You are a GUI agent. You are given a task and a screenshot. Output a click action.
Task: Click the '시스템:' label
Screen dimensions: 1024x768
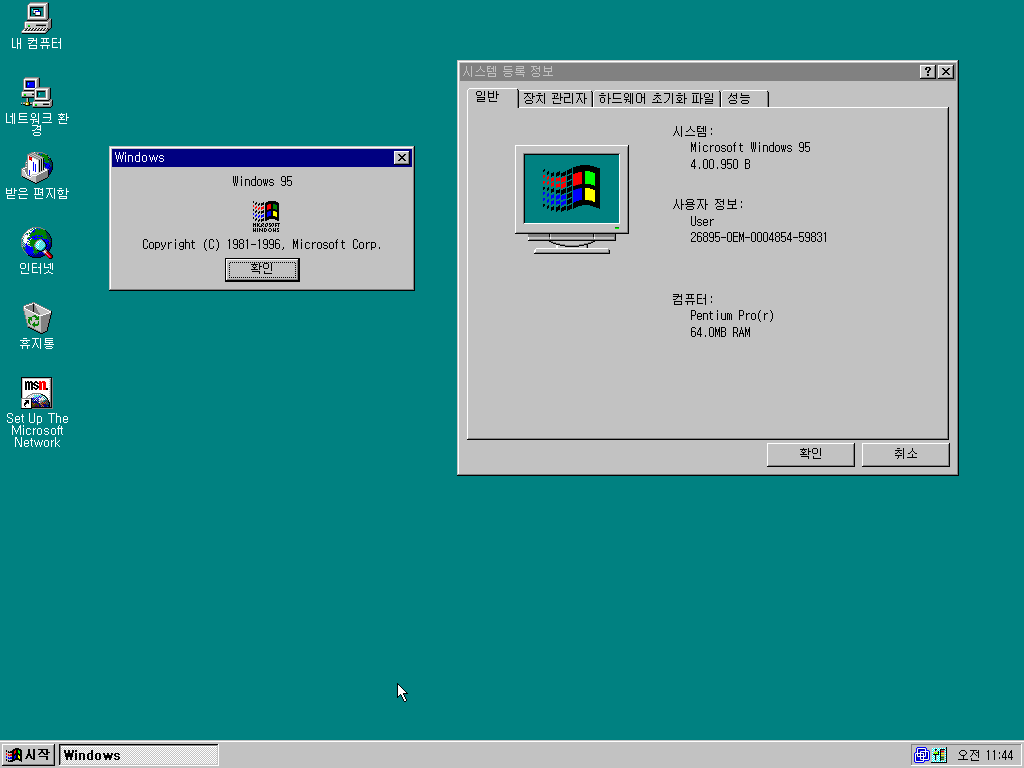point(693,131)
